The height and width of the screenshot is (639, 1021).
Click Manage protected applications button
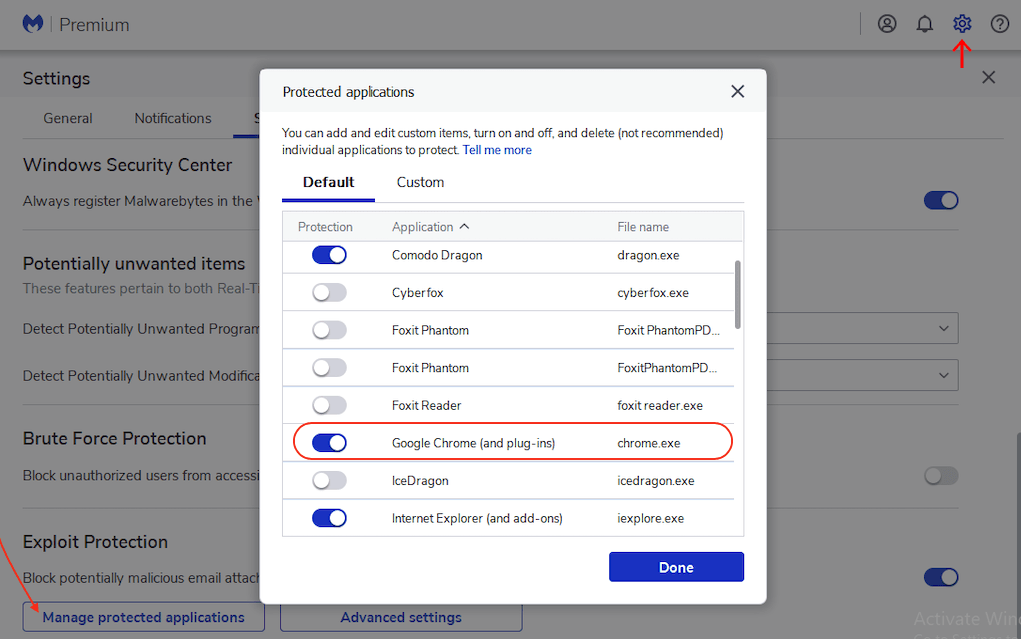143,617
